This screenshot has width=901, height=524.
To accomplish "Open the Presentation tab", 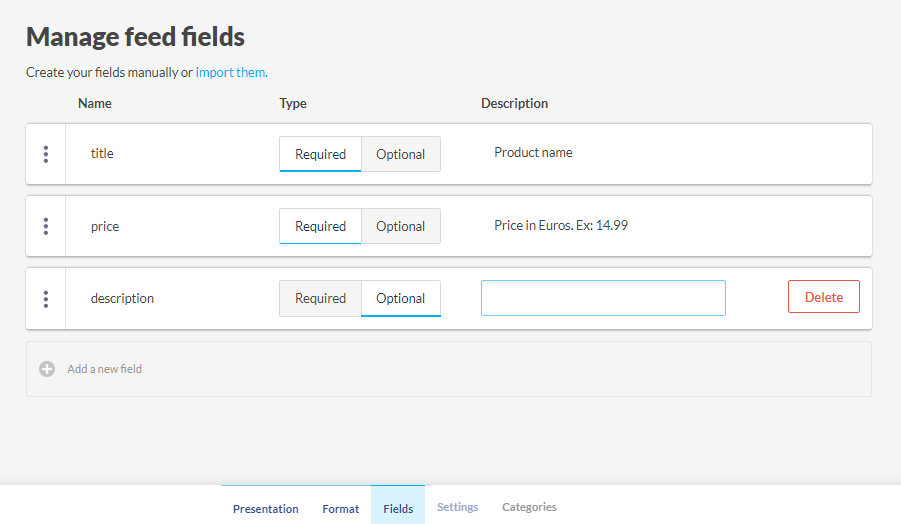I will pyautogui.click(x=266, y=508).
